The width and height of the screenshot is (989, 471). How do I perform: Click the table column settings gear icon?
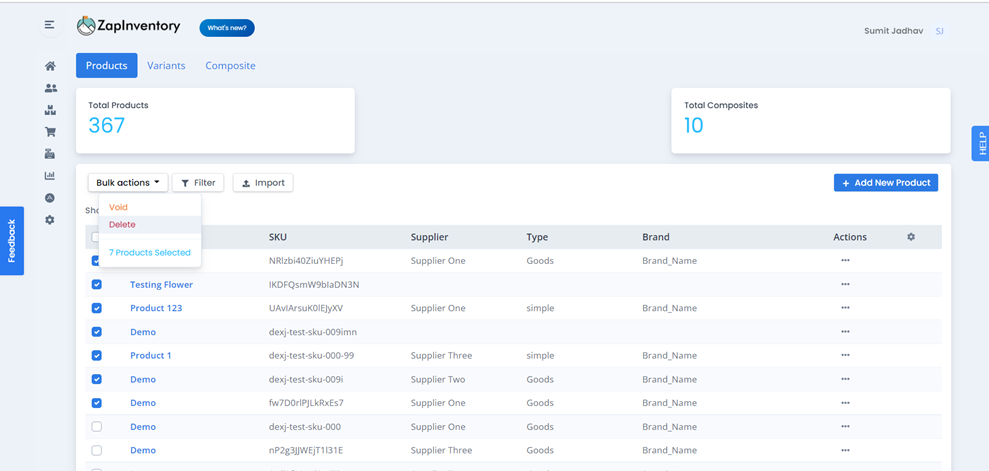(x=910, y=237)
